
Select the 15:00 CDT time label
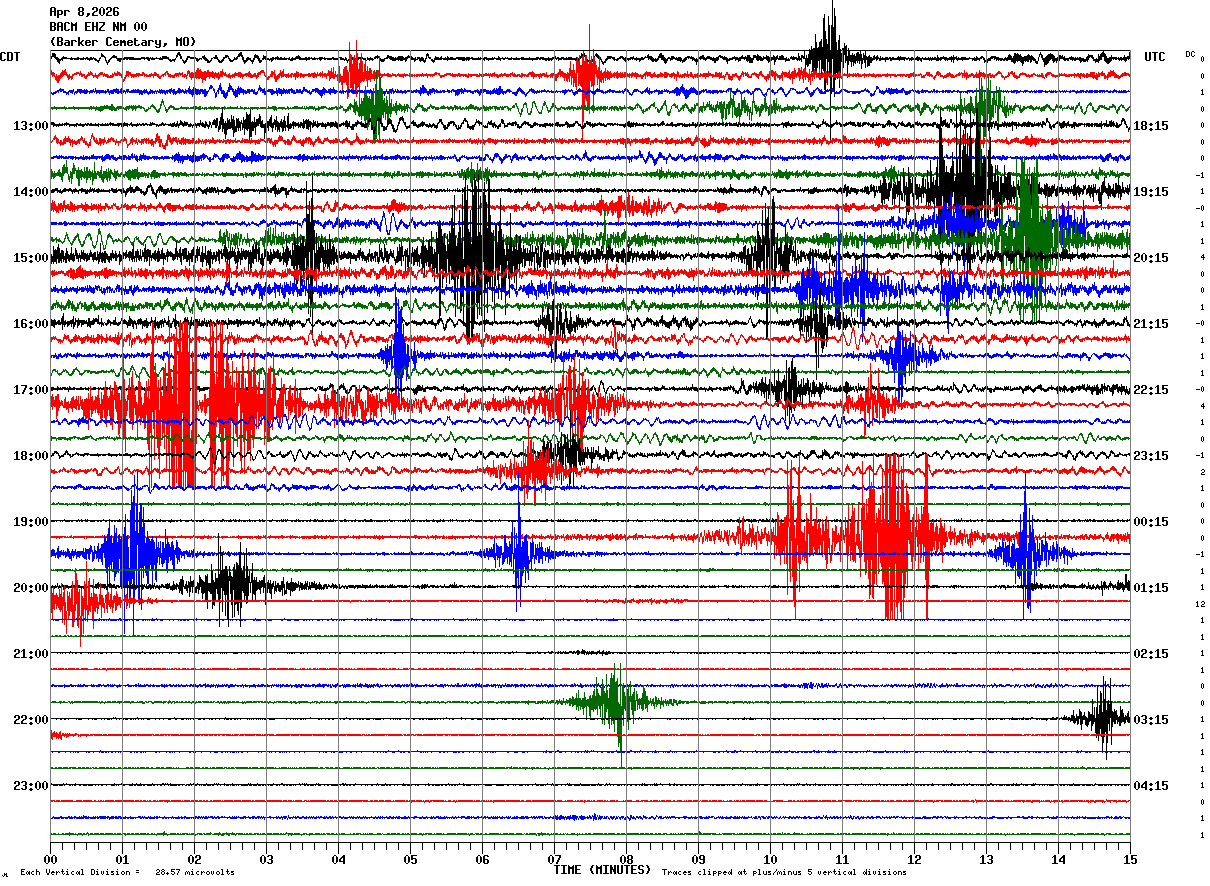31,258
